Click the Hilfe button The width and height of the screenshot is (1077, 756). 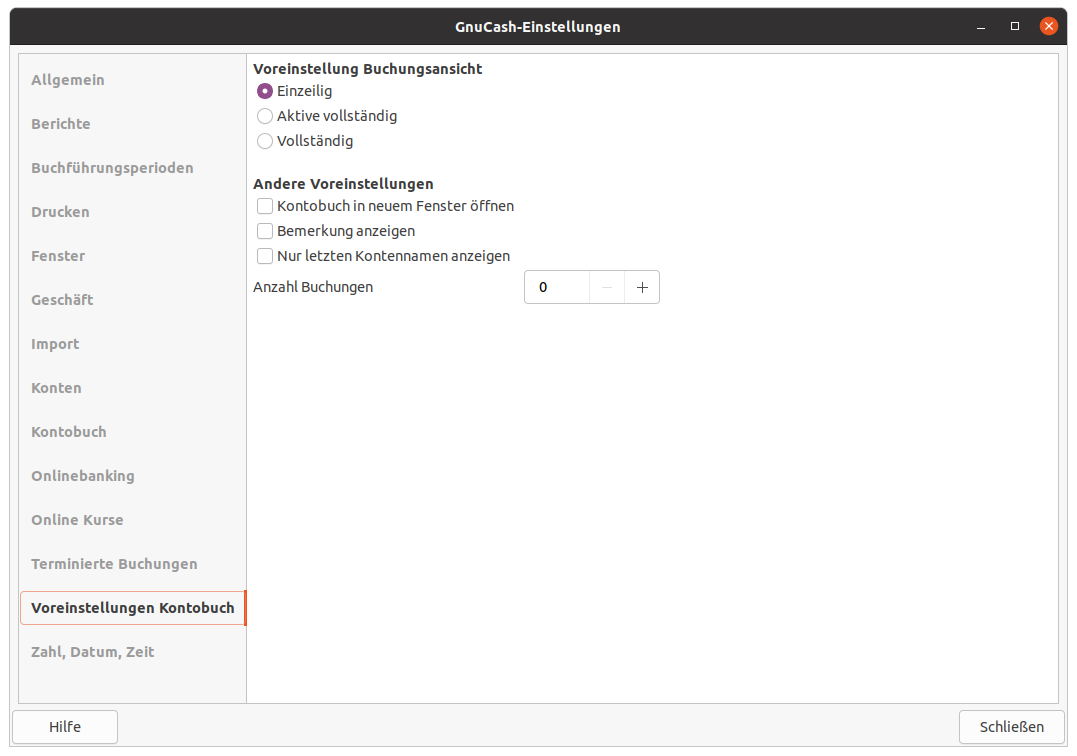[65, 727]
